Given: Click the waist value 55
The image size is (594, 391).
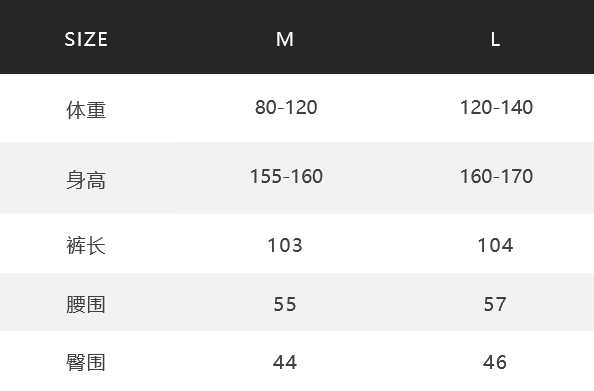Looking at the screenshot, I should click(285, 304).
